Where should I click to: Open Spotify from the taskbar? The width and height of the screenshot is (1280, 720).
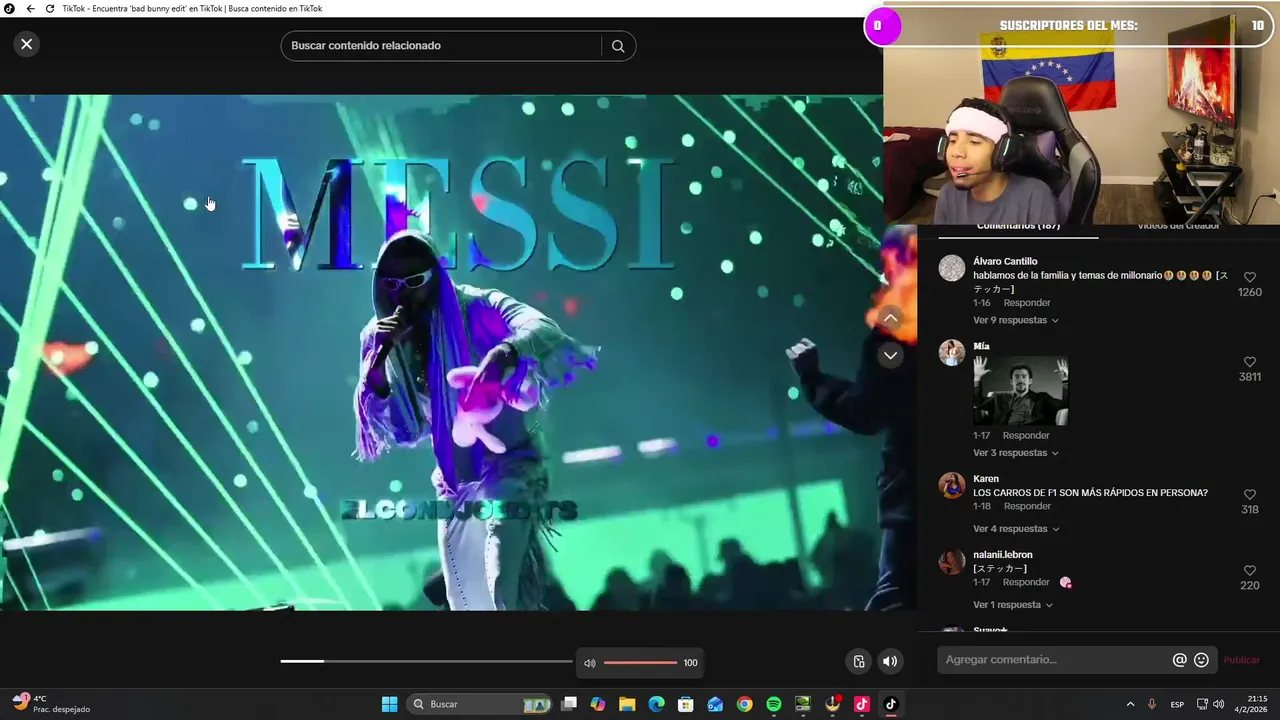[x=774, y=704]
